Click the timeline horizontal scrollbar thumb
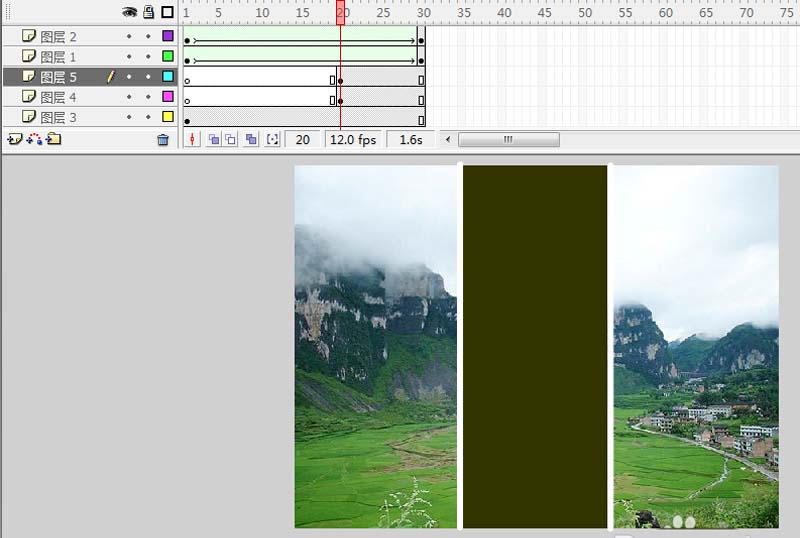800x538 pixels. click(x=509, y=139)
